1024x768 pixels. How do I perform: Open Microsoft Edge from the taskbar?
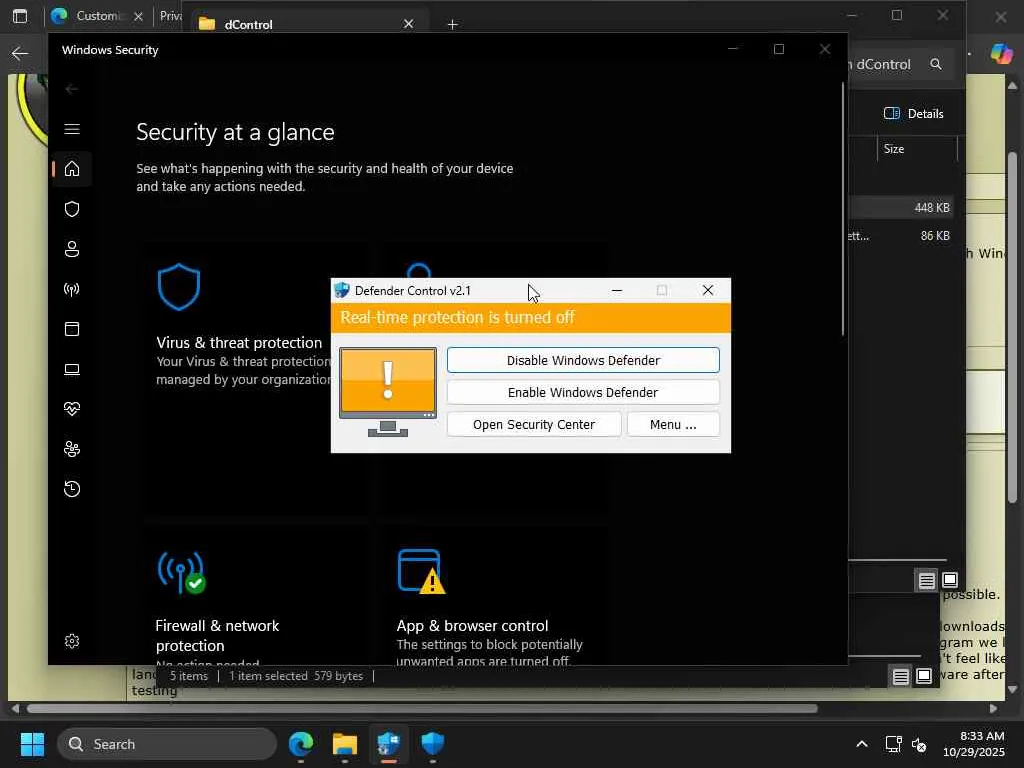pyautogui.click(x=301, y=744)
